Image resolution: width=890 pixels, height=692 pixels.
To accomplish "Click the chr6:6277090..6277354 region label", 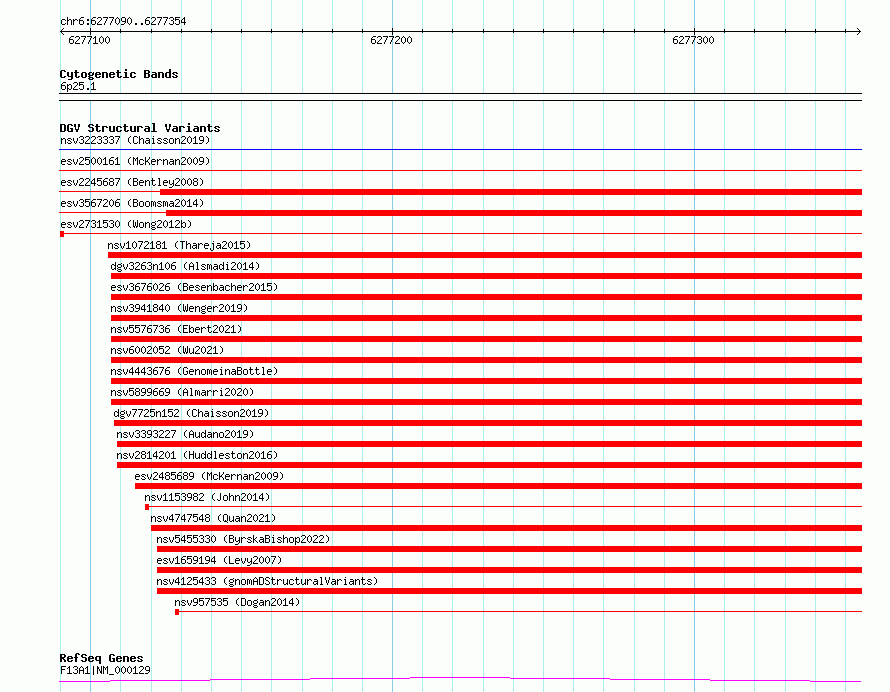I will (x=123, y=22).
